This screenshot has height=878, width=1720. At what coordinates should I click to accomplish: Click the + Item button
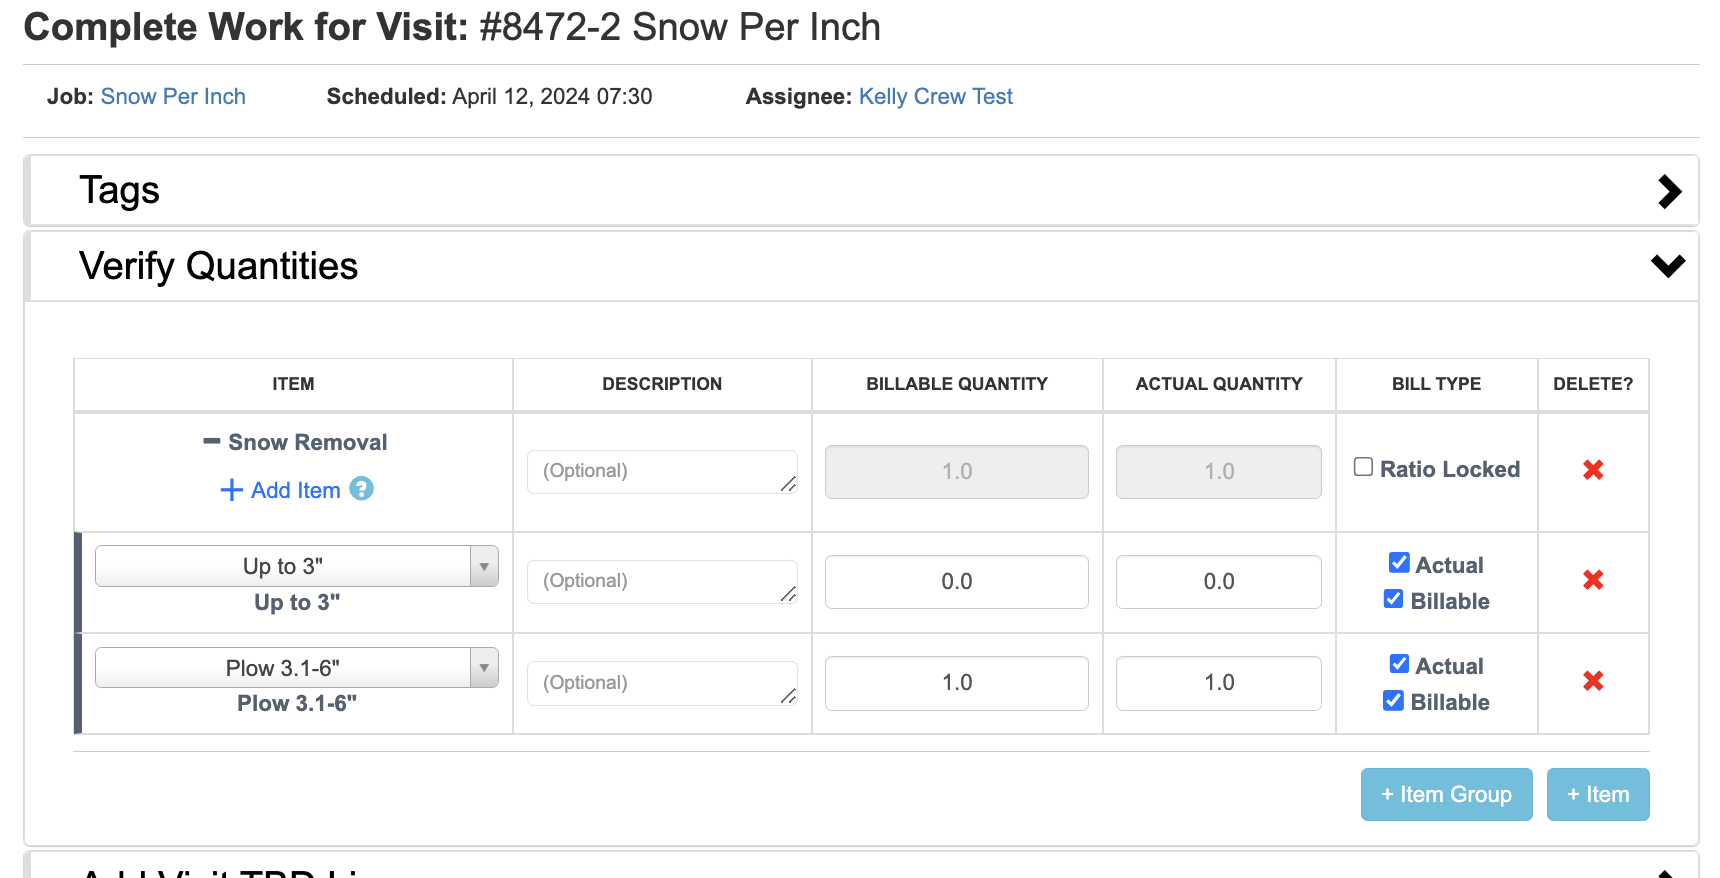pos(1597,794)
